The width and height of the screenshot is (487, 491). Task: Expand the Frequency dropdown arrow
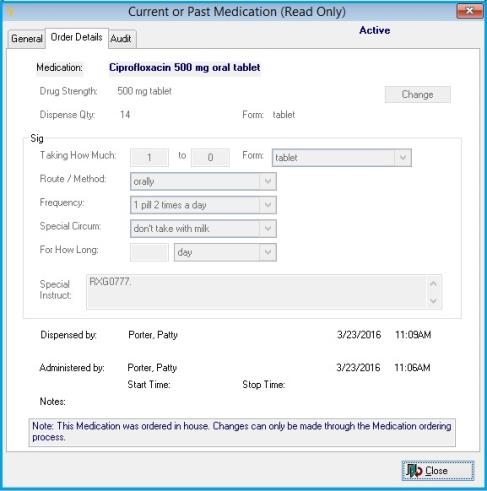[x=268, y=205]
